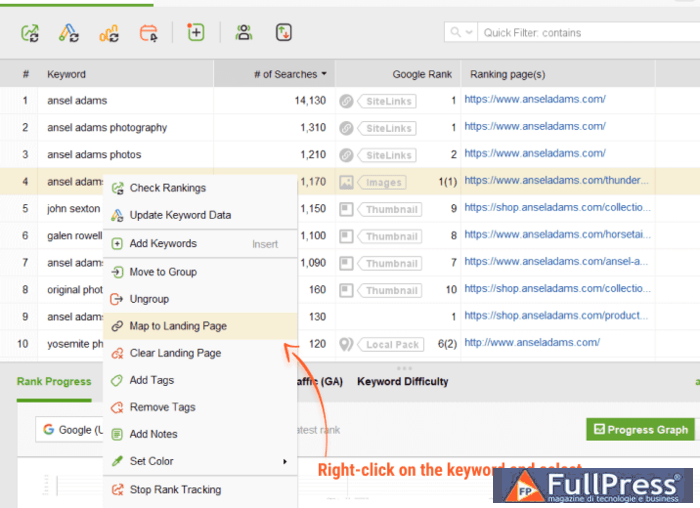The width and height of the screenshot is (700, 508).
Task: Click the SiteLinks tag in row 2
Action: pos(388,128)
